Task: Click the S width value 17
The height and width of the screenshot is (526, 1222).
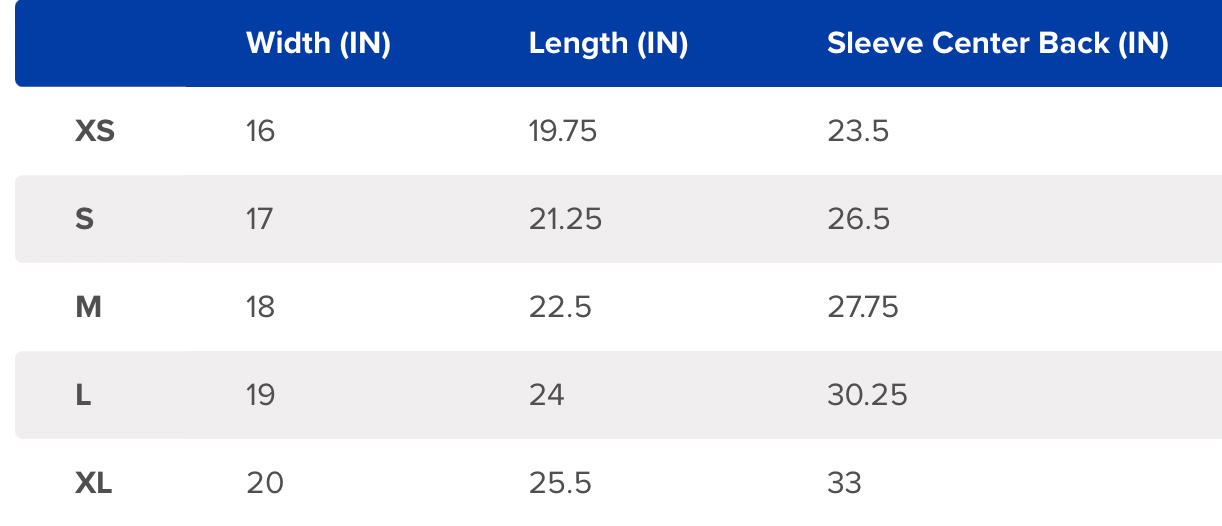Action: (x=259, y=219)
